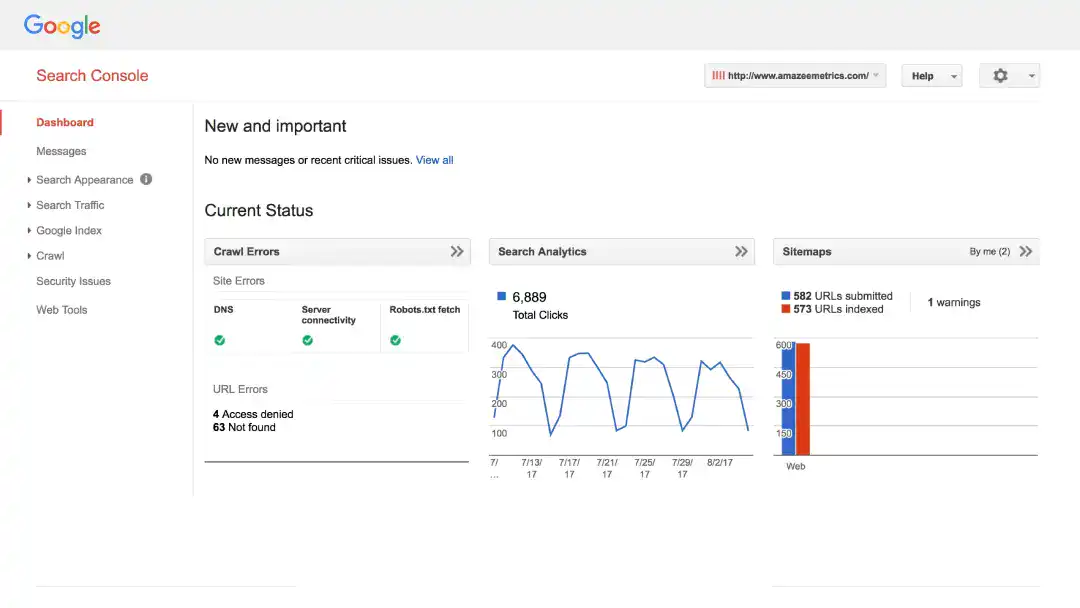Click the Total Clicks label
The width and height of the screenshot is (1080, 608).
540,315
